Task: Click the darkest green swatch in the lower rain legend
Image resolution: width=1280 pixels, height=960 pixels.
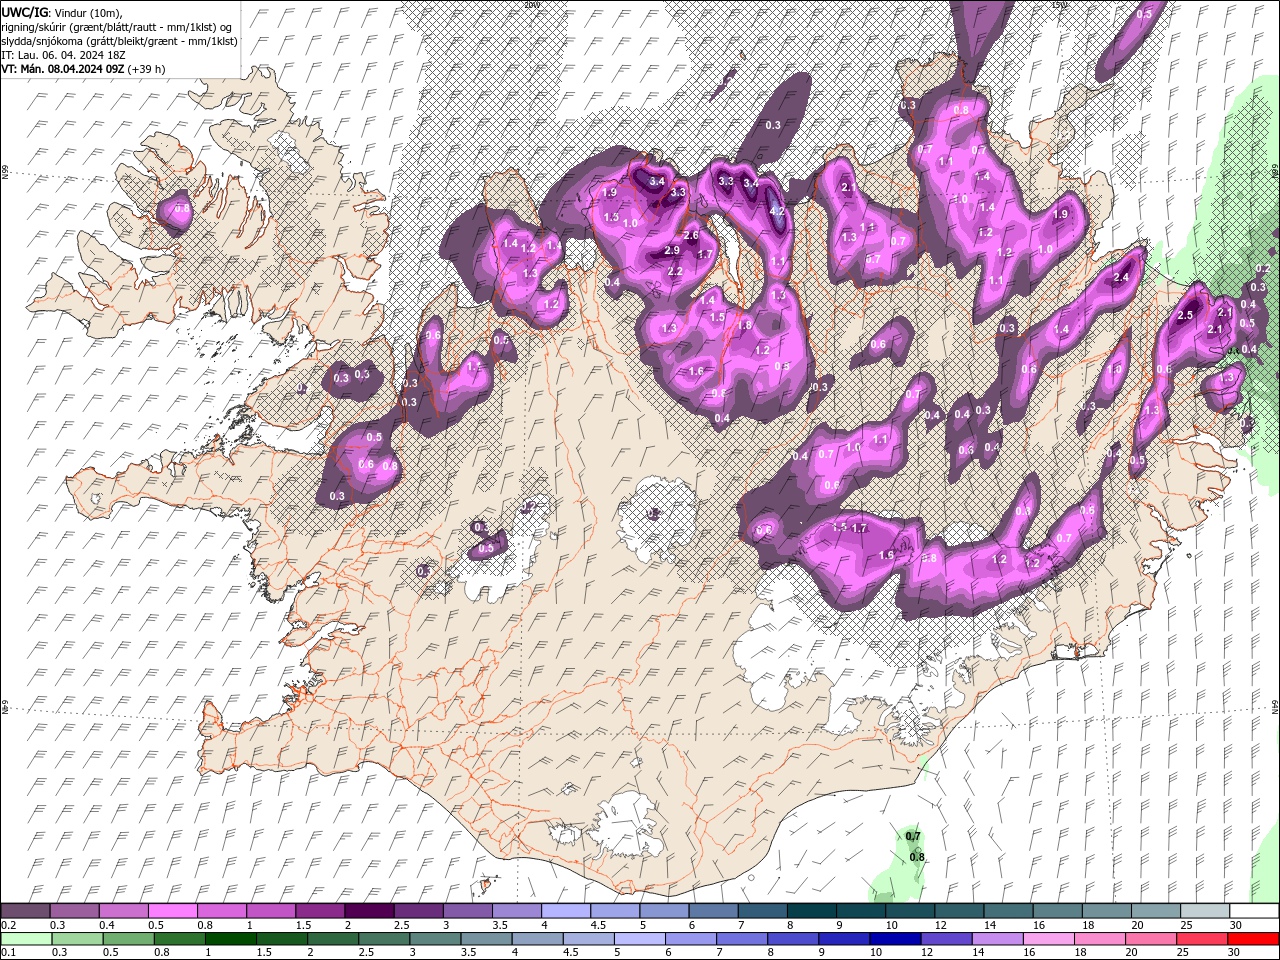Action: click(229, 939)
